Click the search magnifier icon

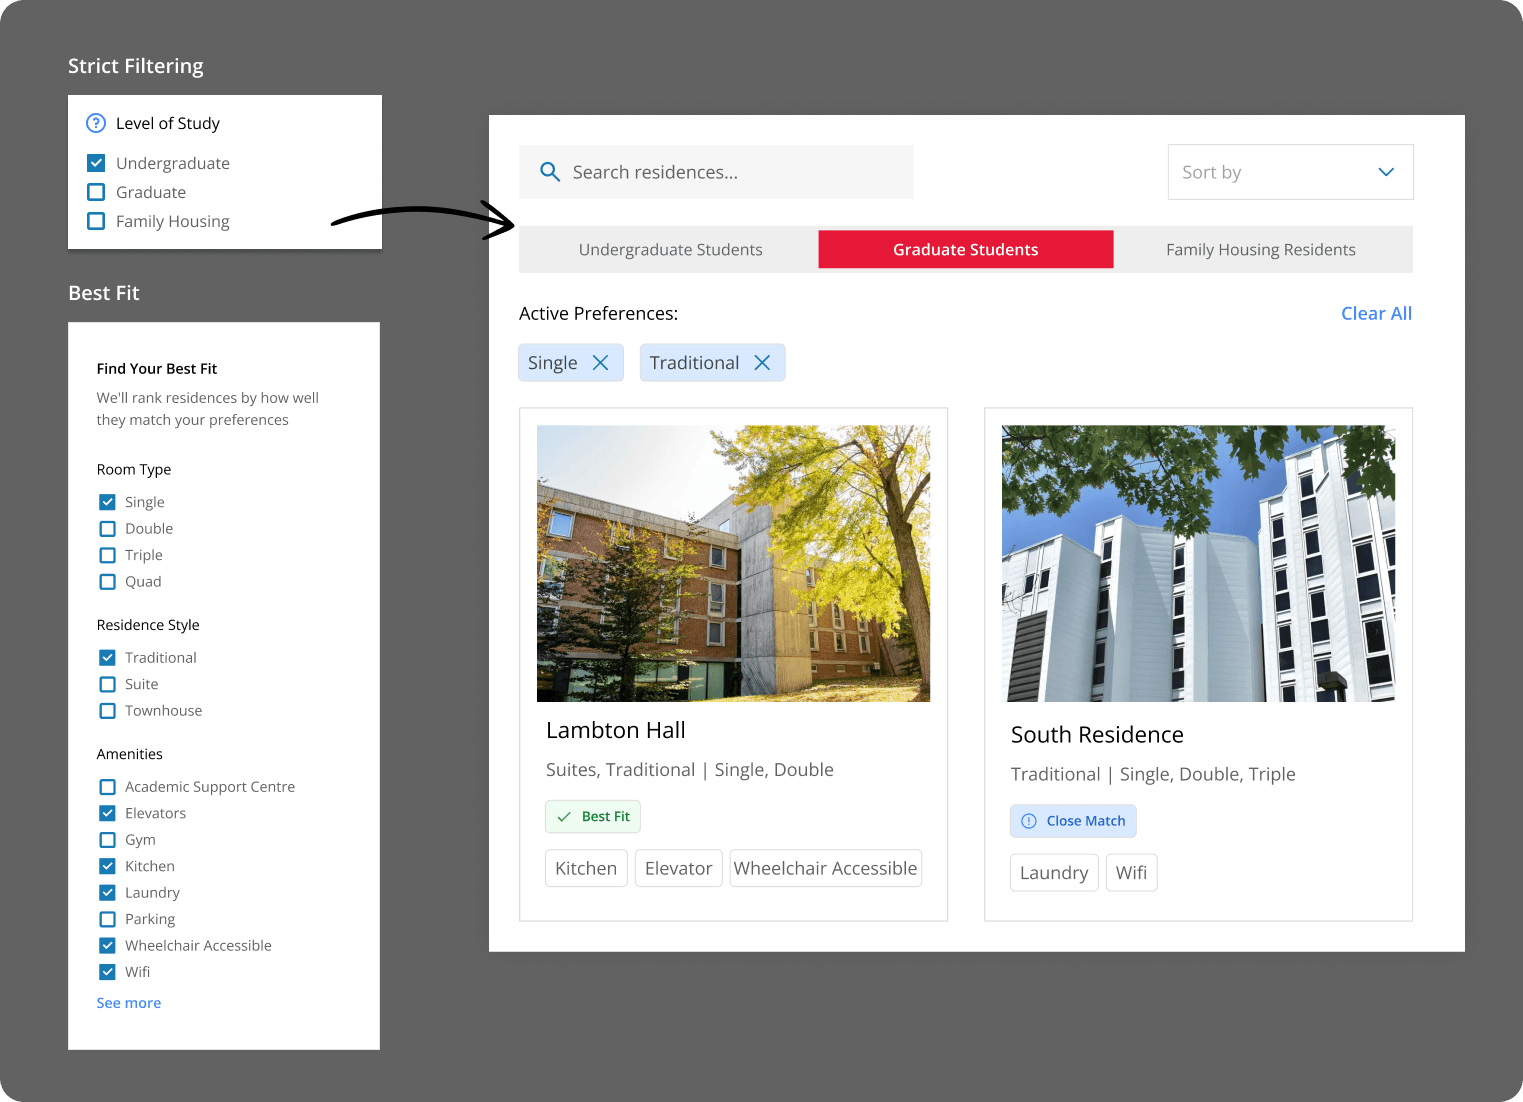549,172
